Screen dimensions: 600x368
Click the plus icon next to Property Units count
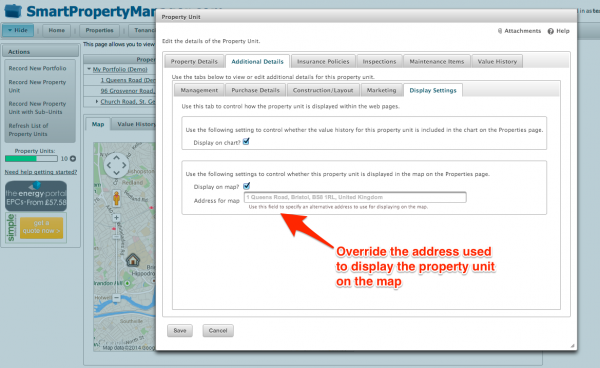(73, 158)
